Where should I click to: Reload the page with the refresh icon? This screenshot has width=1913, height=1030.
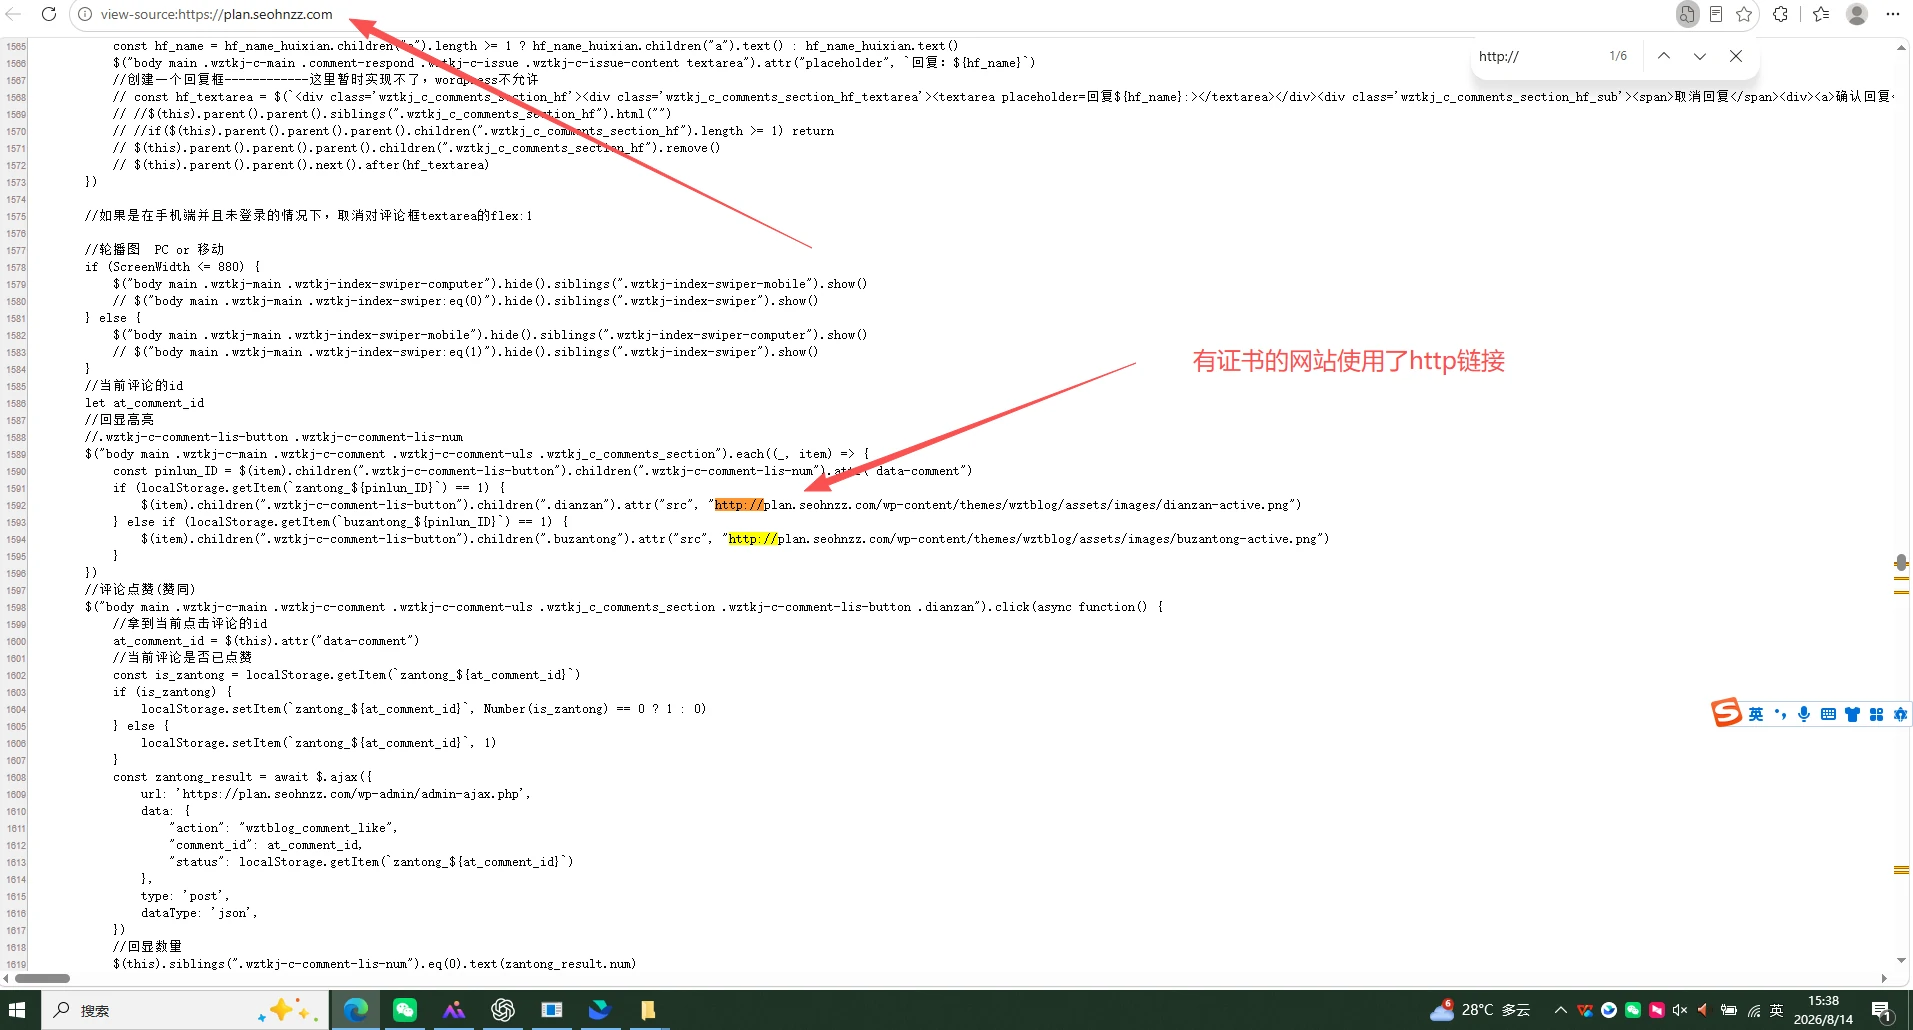coord(49,14)
